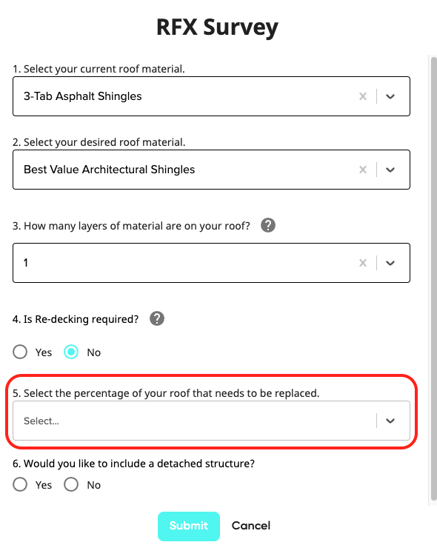The width and height of the screenshot is (437, 545).
Task: Open help for Re-decking required question
Action: (x=157, y=318)
